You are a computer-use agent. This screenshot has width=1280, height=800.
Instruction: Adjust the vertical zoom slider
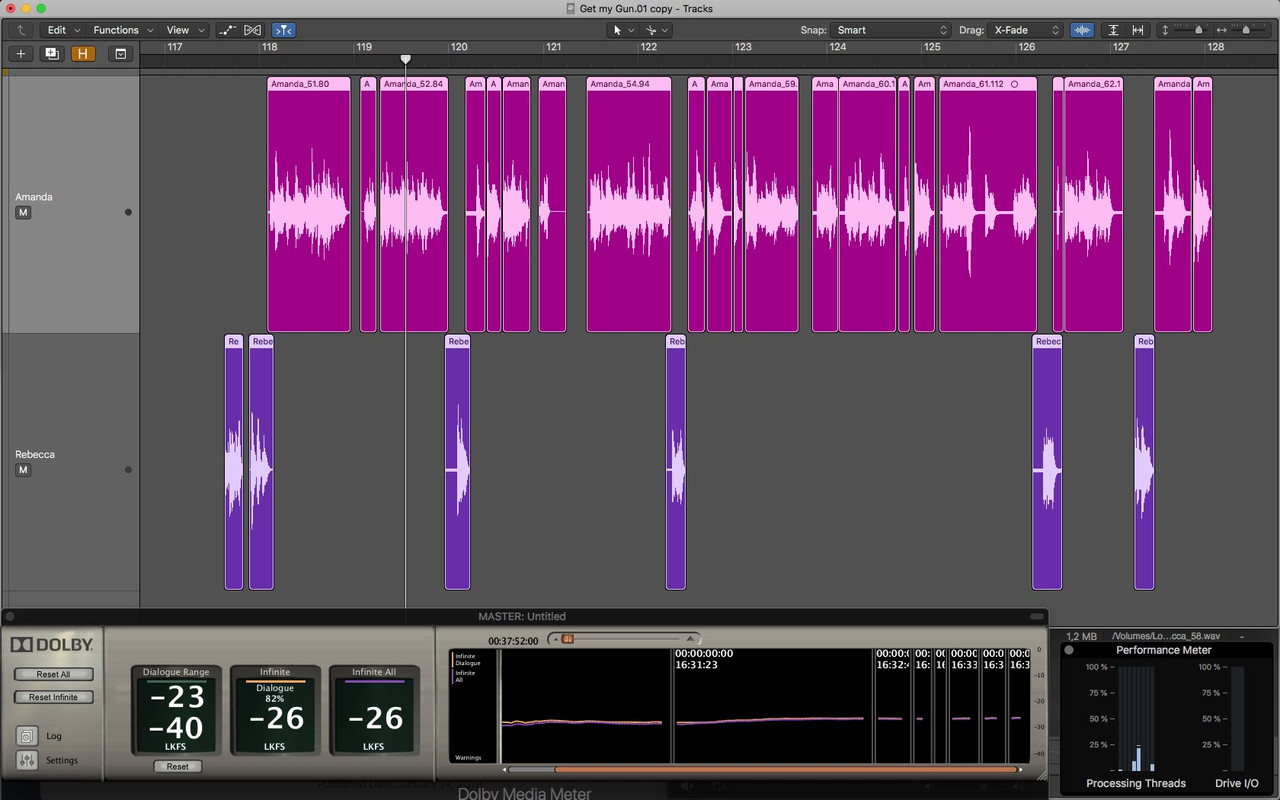click(x=1199, y=30)
